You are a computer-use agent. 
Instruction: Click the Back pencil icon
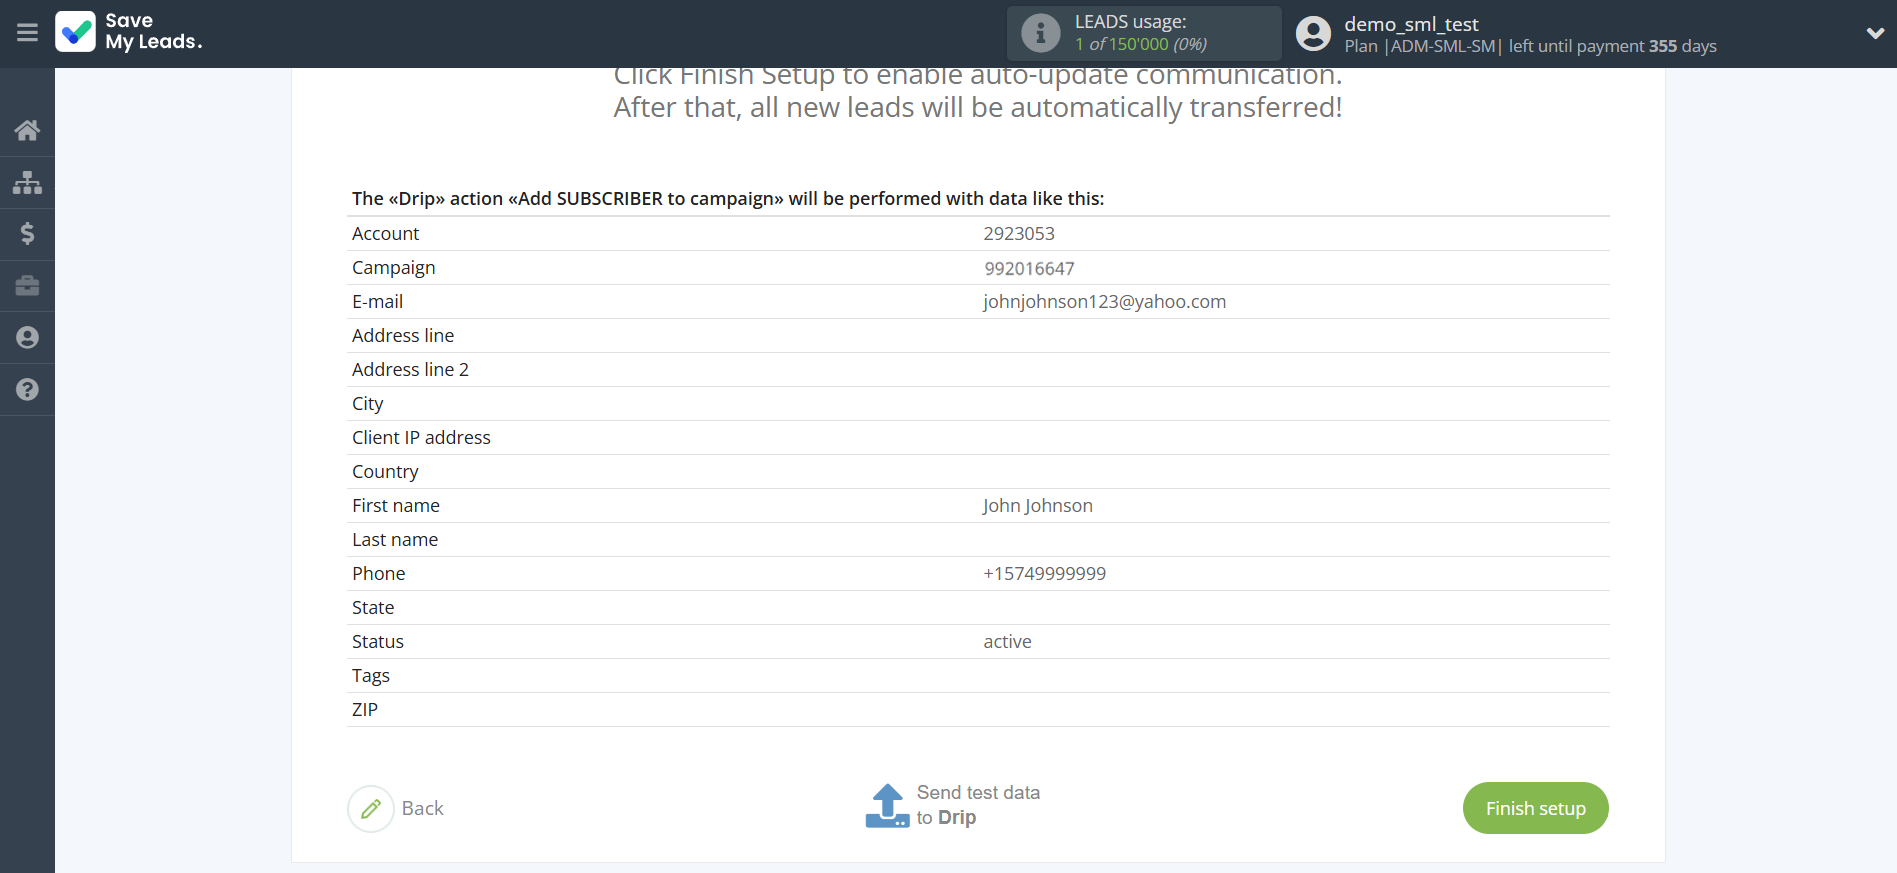tap(371, 808)
